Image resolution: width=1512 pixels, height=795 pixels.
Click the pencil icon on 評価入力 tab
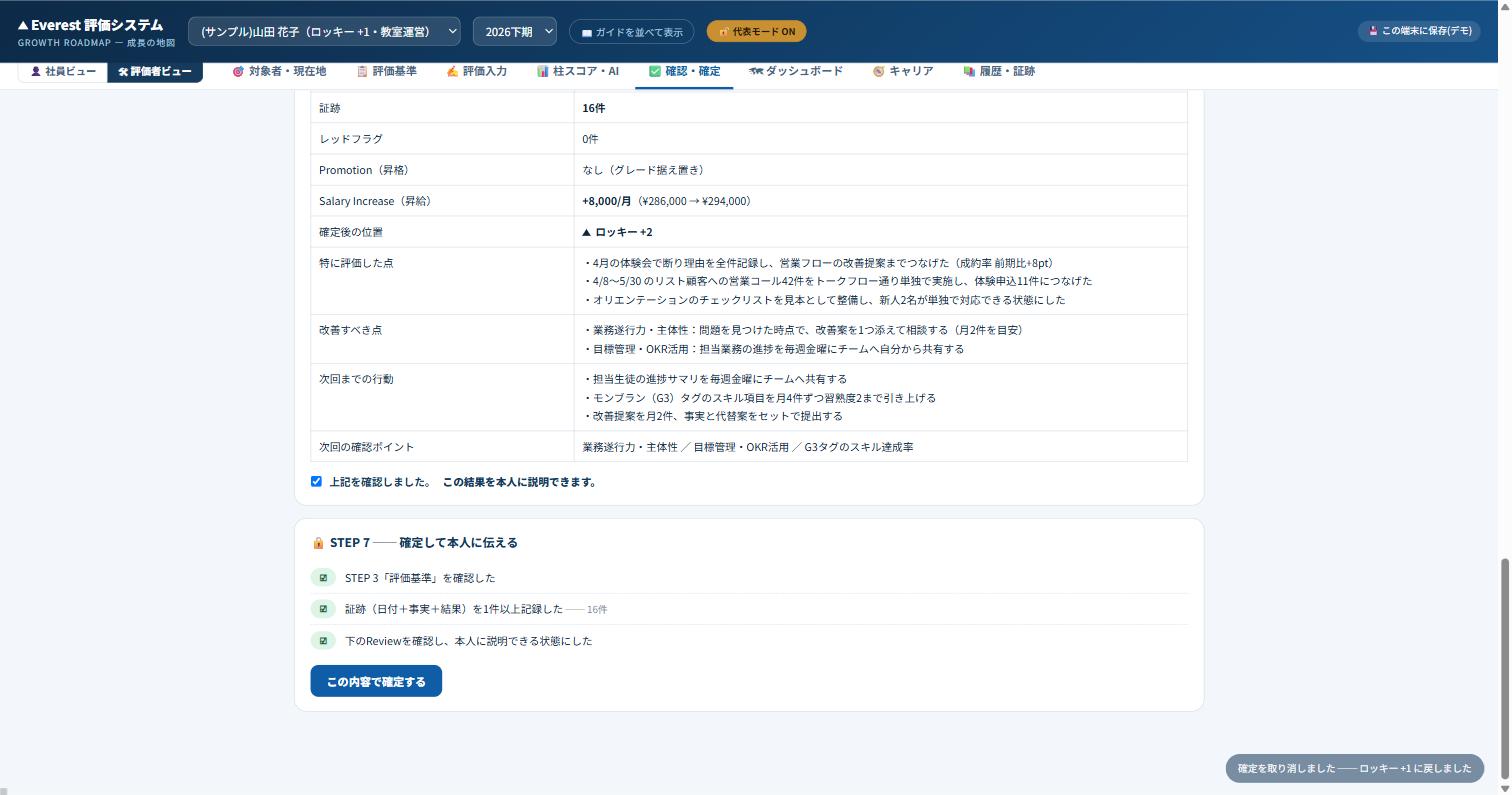[x=452, y=71]
